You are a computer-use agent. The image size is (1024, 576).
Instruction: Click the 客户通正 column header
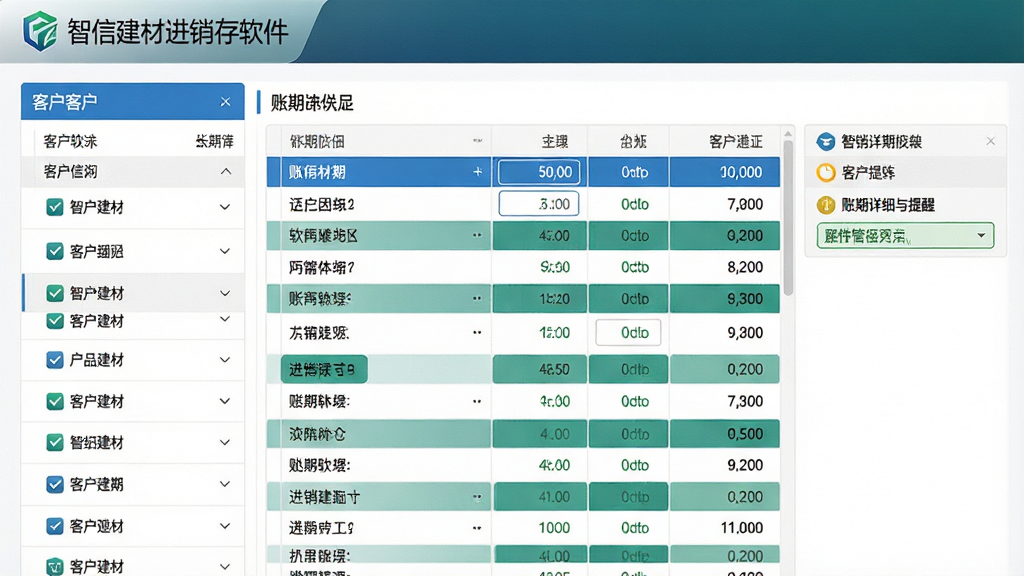736,142
